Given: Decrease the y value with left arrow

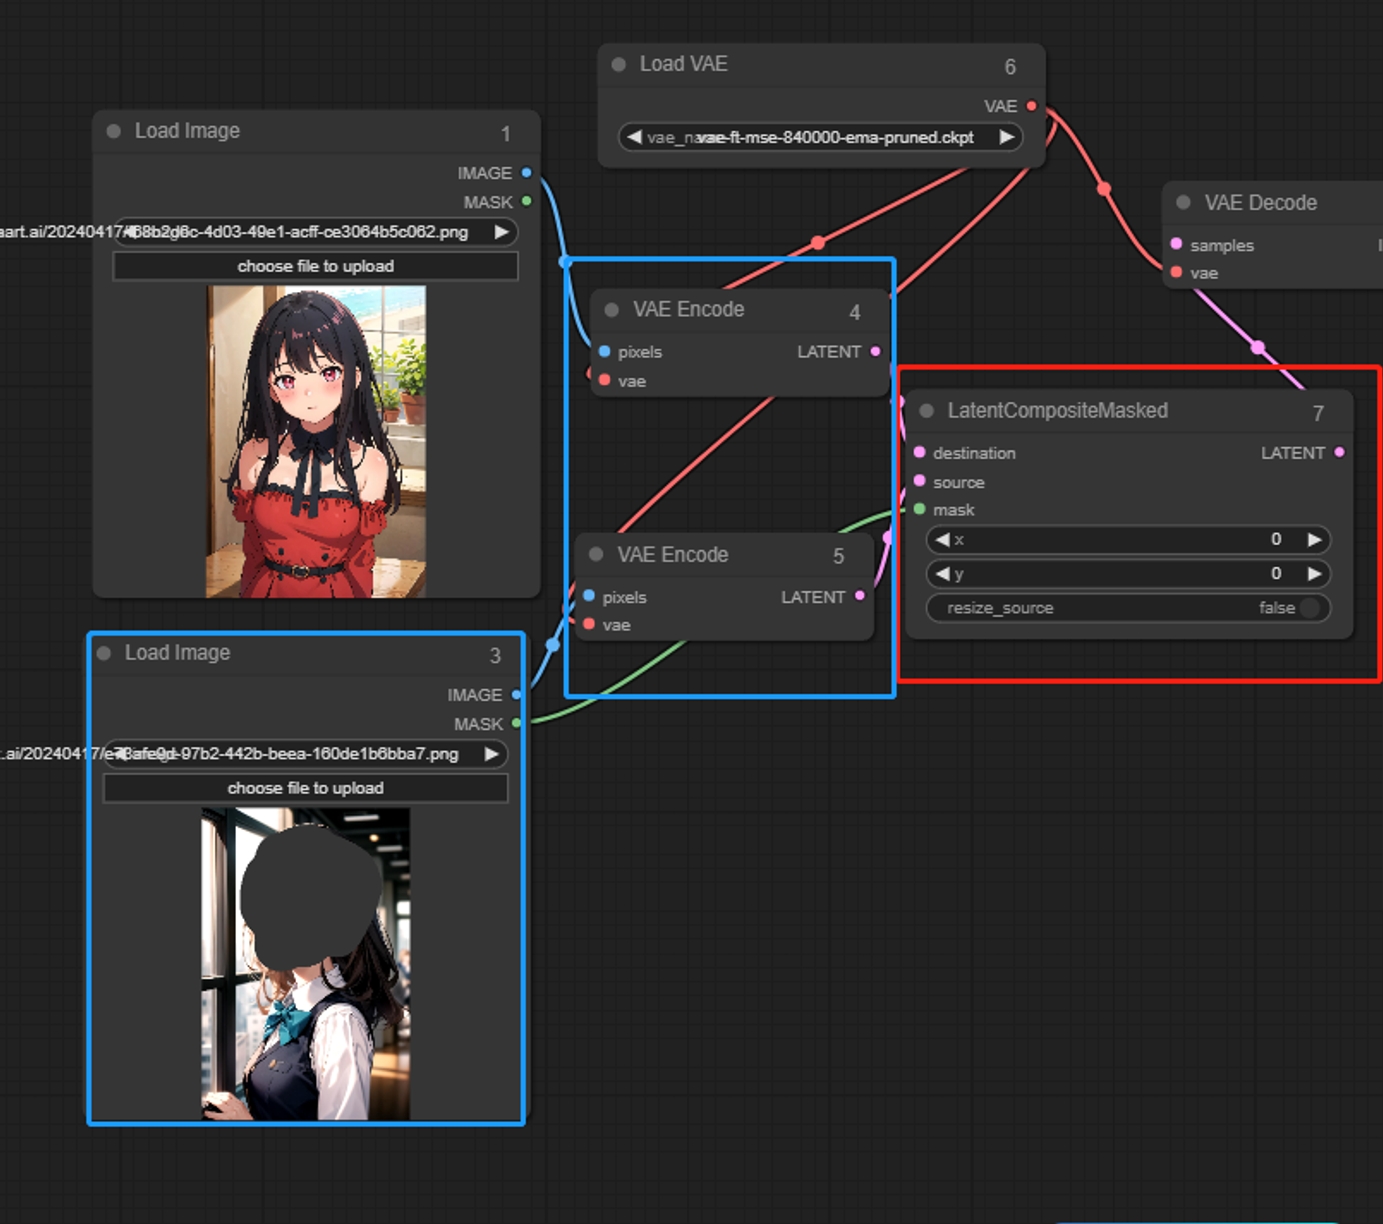Looking at the screenshot, I should click(942, 574).
